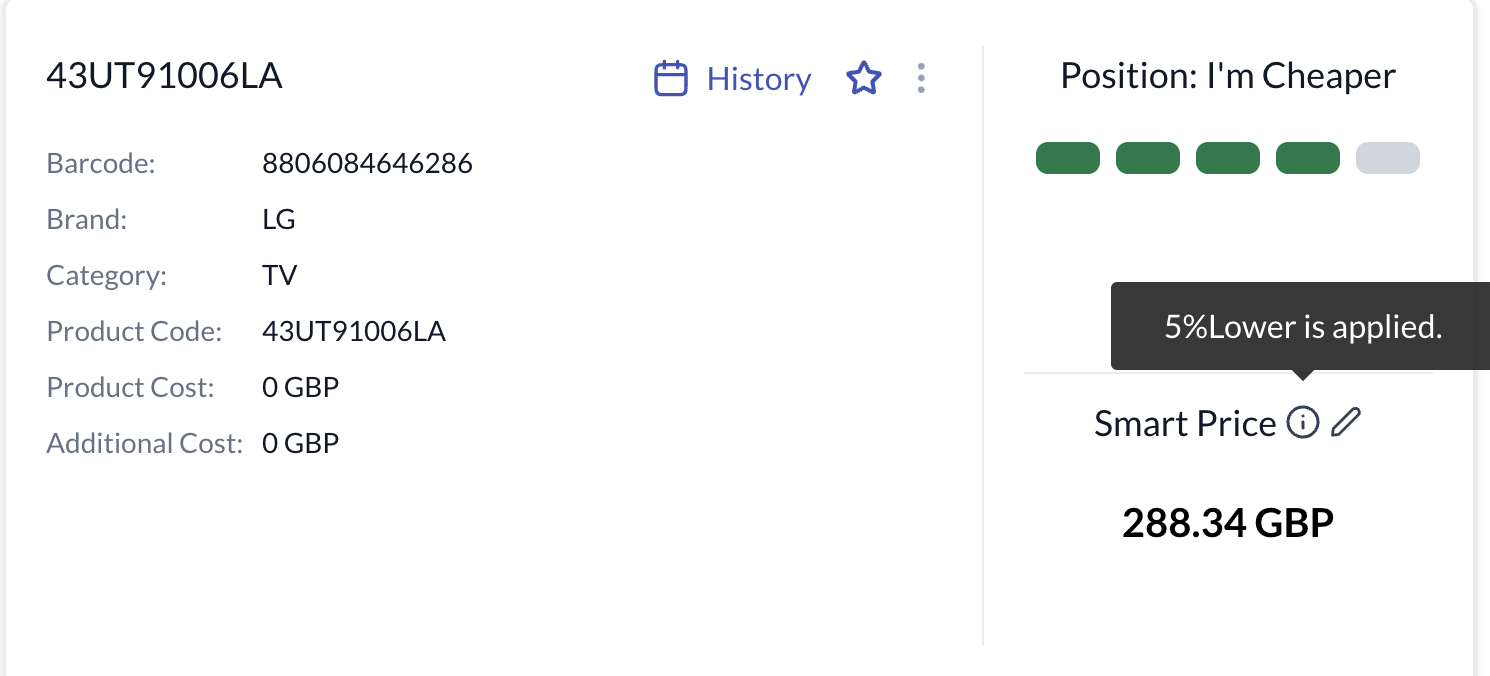Click the second green position bar
Image resolution: width=1490 pixels, height=676 pixels.
[1148, 158]
